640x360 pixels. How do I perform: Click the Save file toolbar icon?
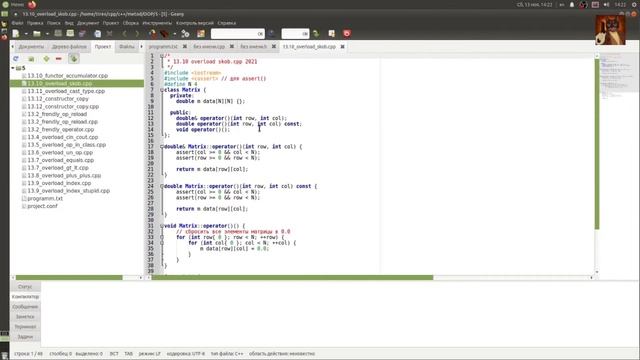pyautogui.click(x=58, y=34)
